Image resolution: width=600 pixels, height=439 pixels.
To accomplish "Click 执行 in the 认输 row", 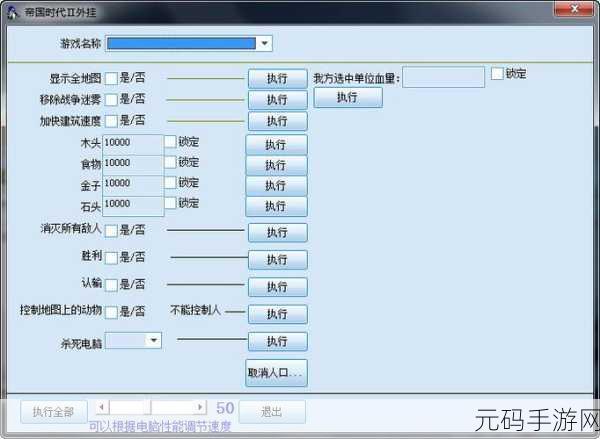I will (x=277, y=287).
